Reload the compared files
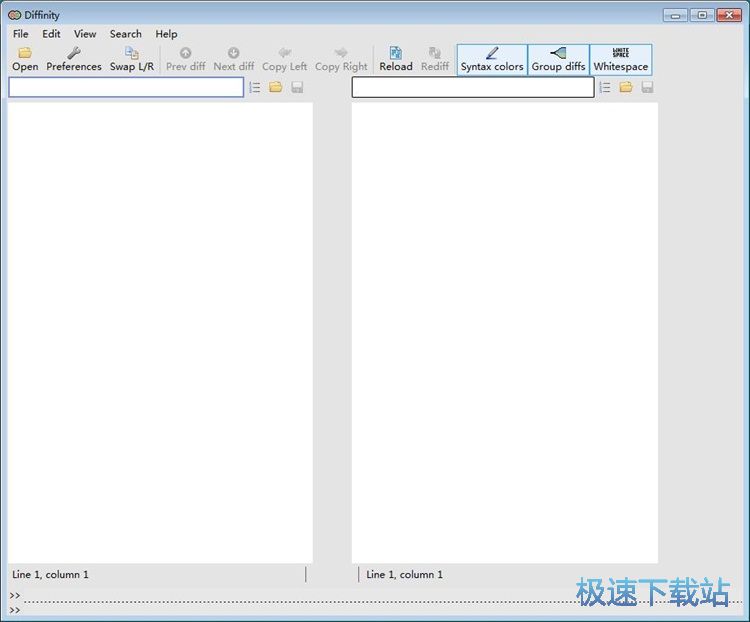The width and height of the screenshot is (750, 622). [395, 59]
